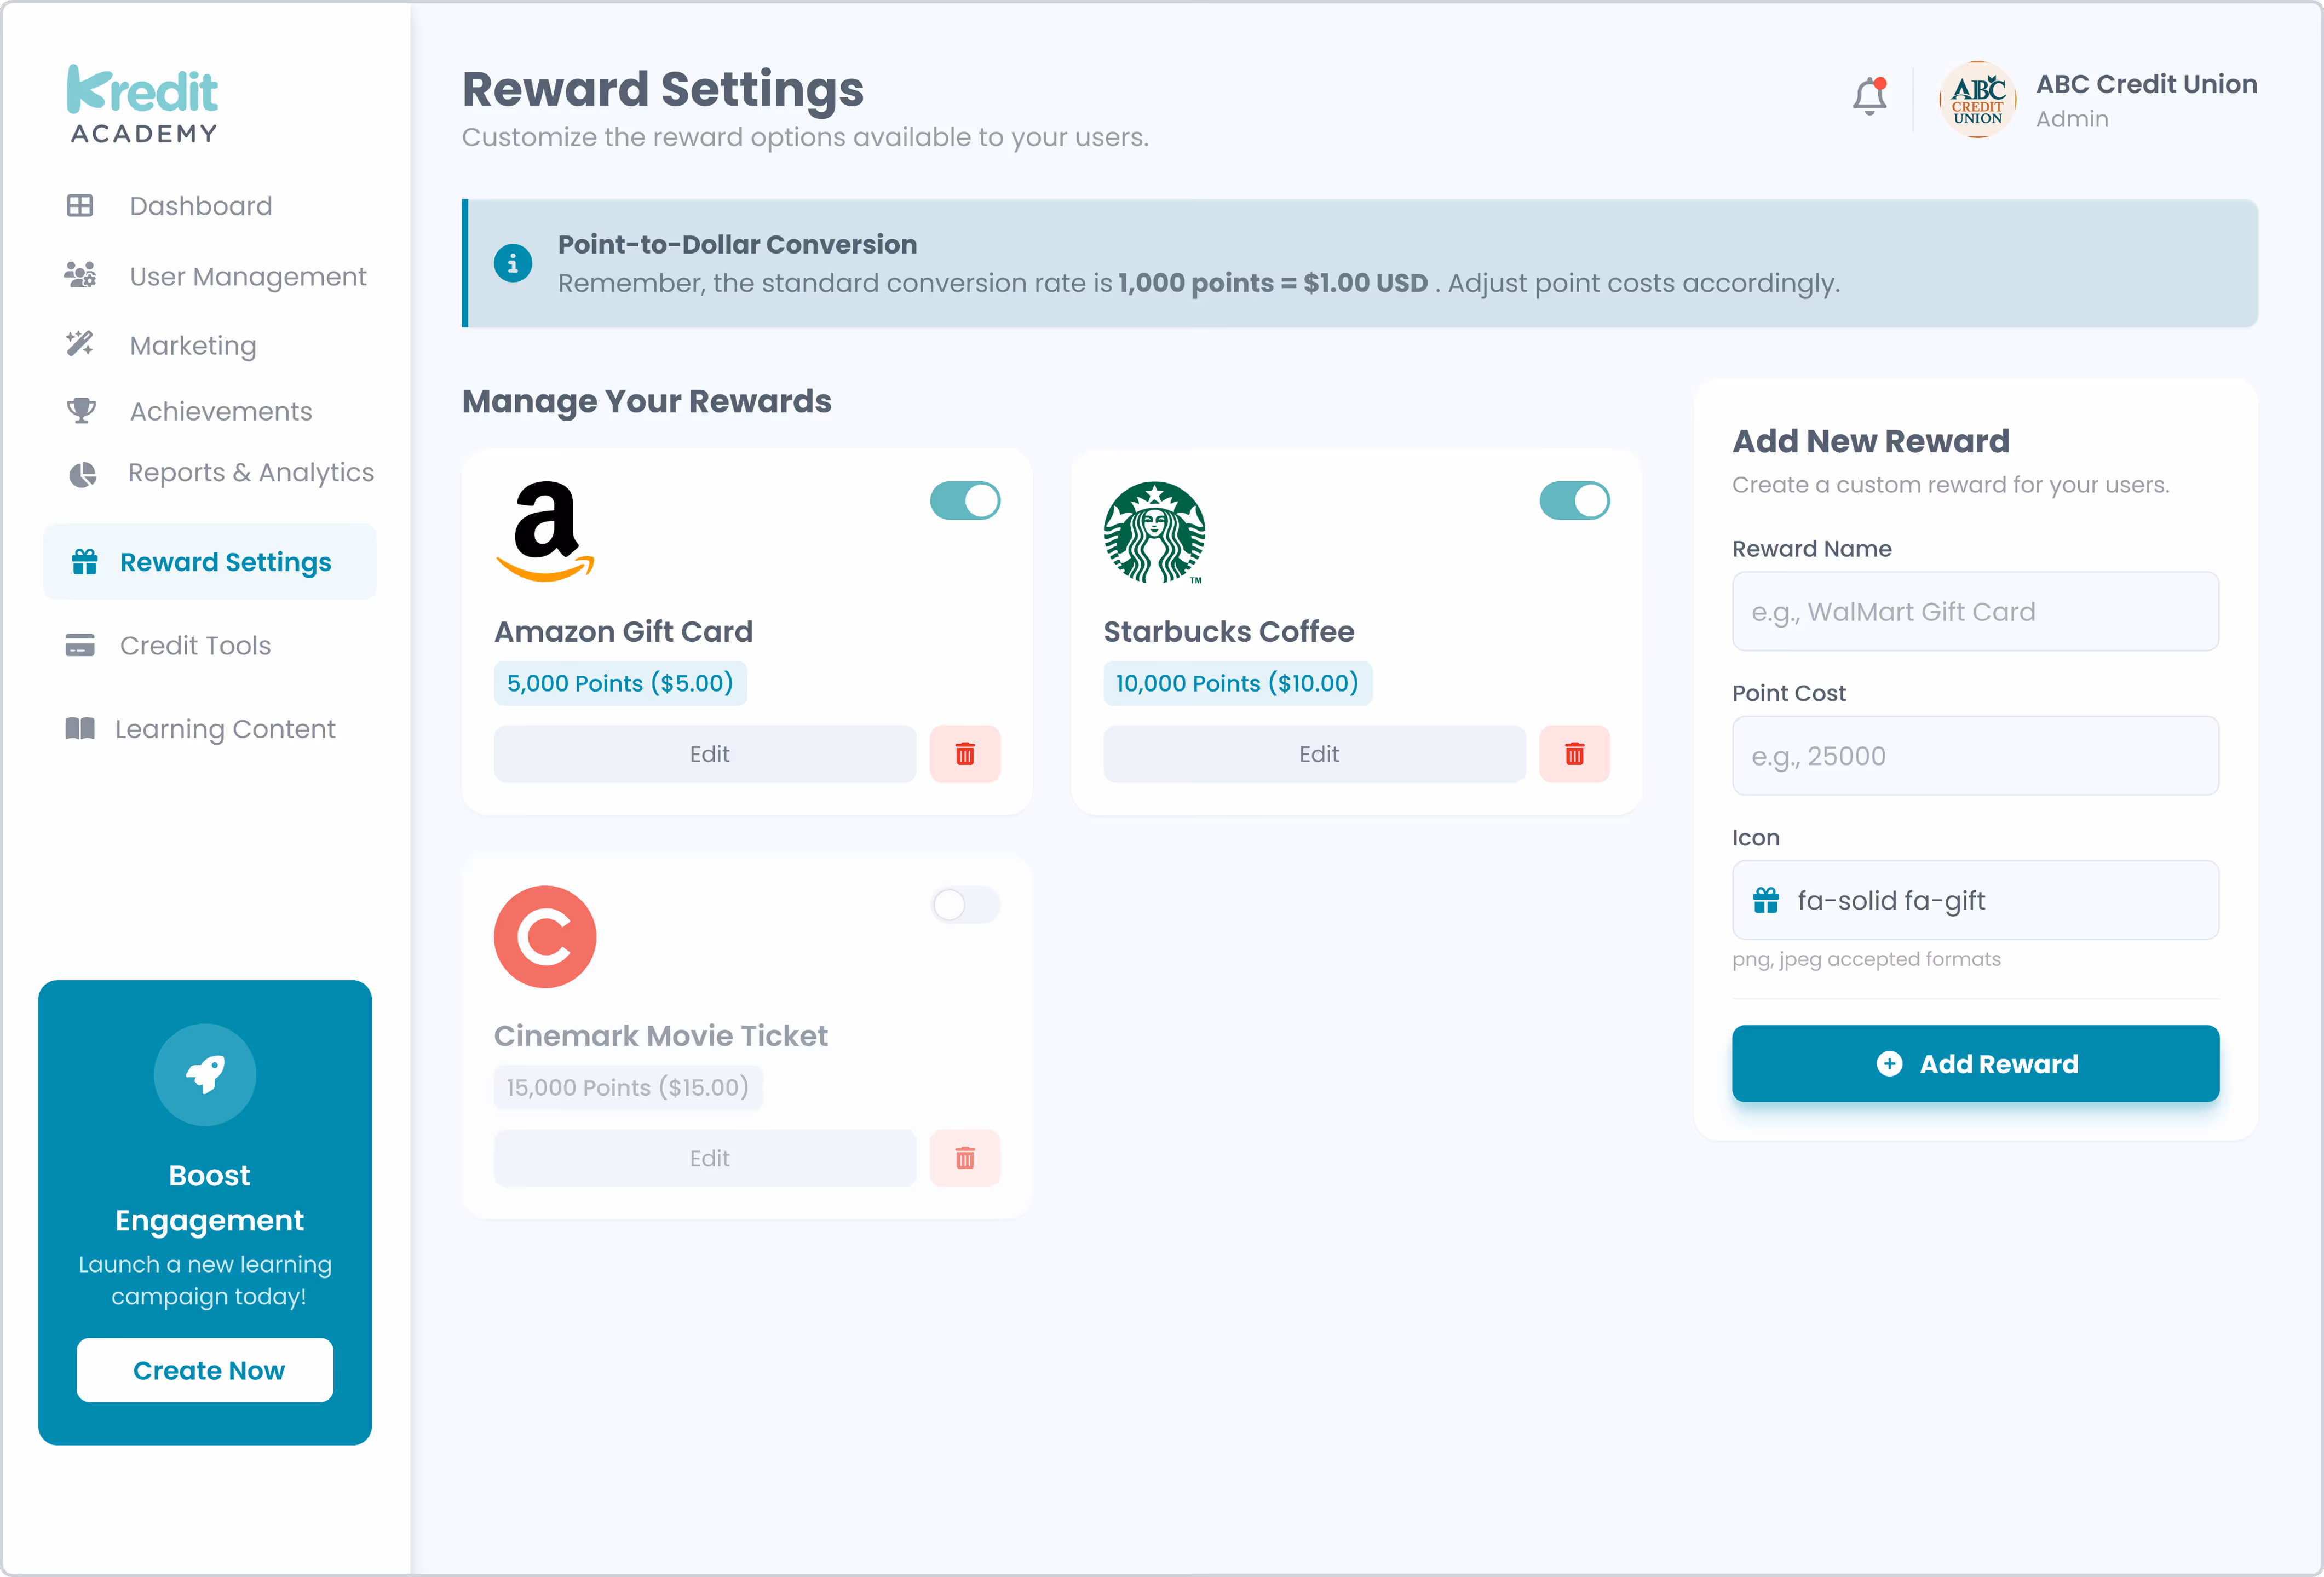Turn off the Starbucks Coffee reward
This screenshot has height=1577, width=2324.
coord(1574,500)
